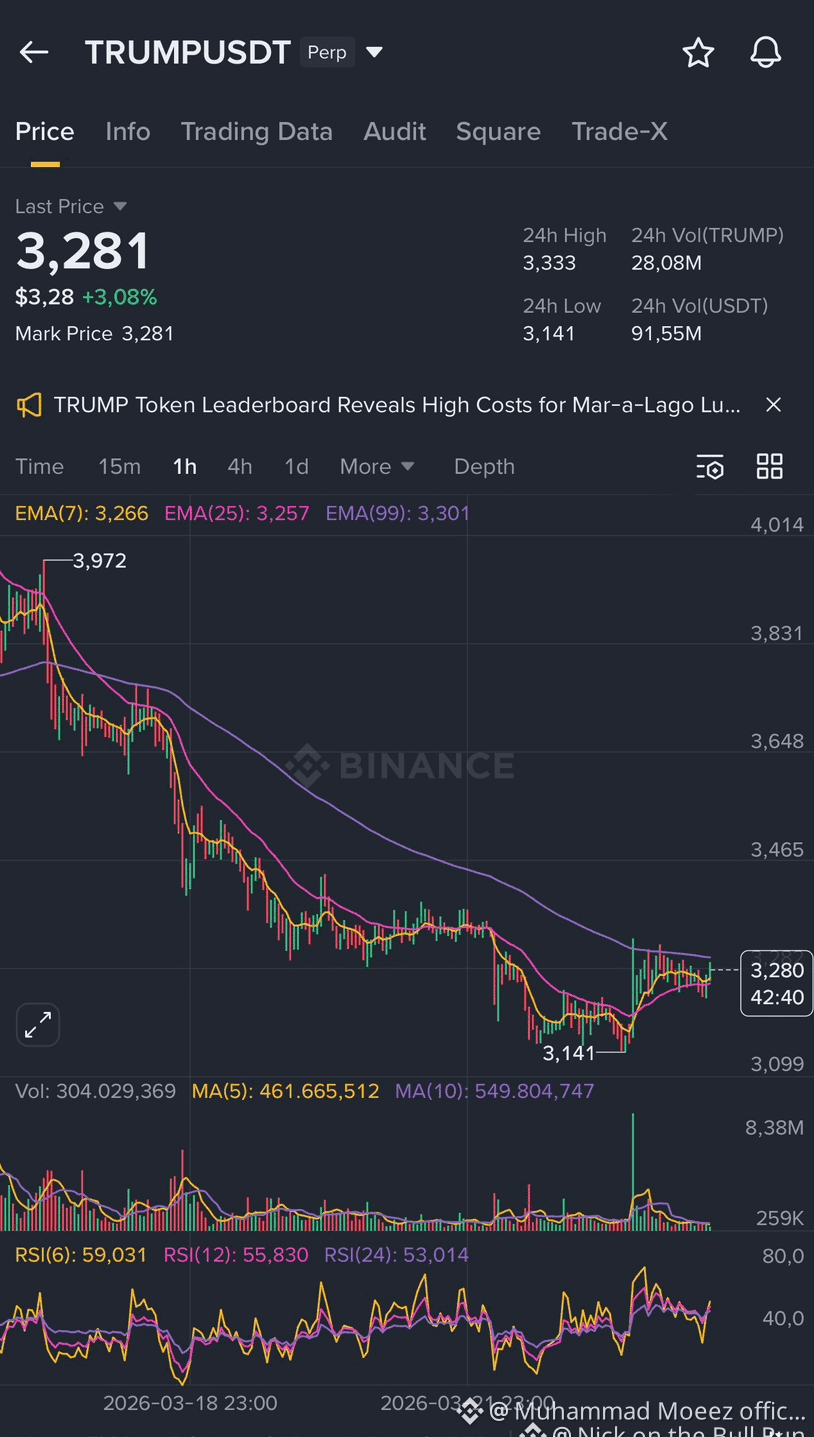Tap the 24h High value 3,333

pos(549,264)
